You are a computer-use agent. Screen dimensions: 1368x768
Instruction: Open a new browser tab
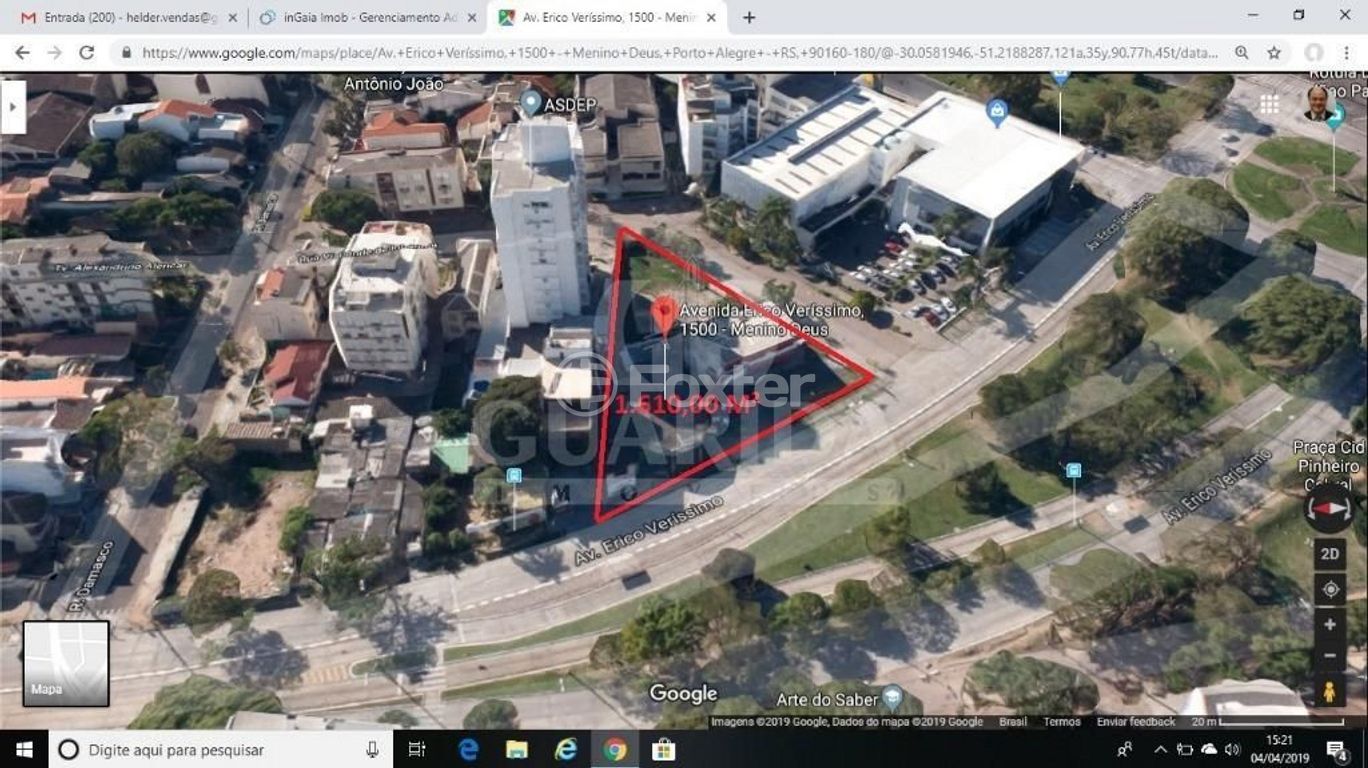coord(749,18)
